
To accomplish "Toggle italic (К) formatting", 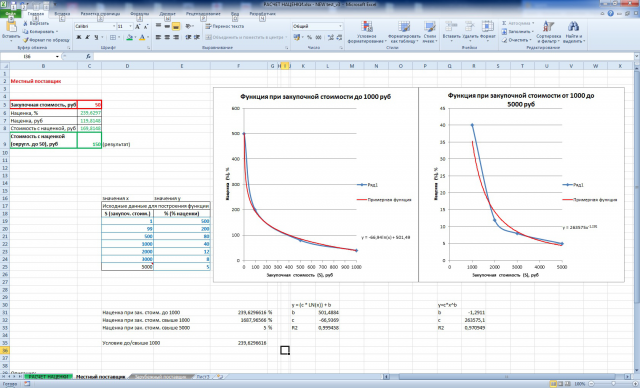I will [87, 37].
